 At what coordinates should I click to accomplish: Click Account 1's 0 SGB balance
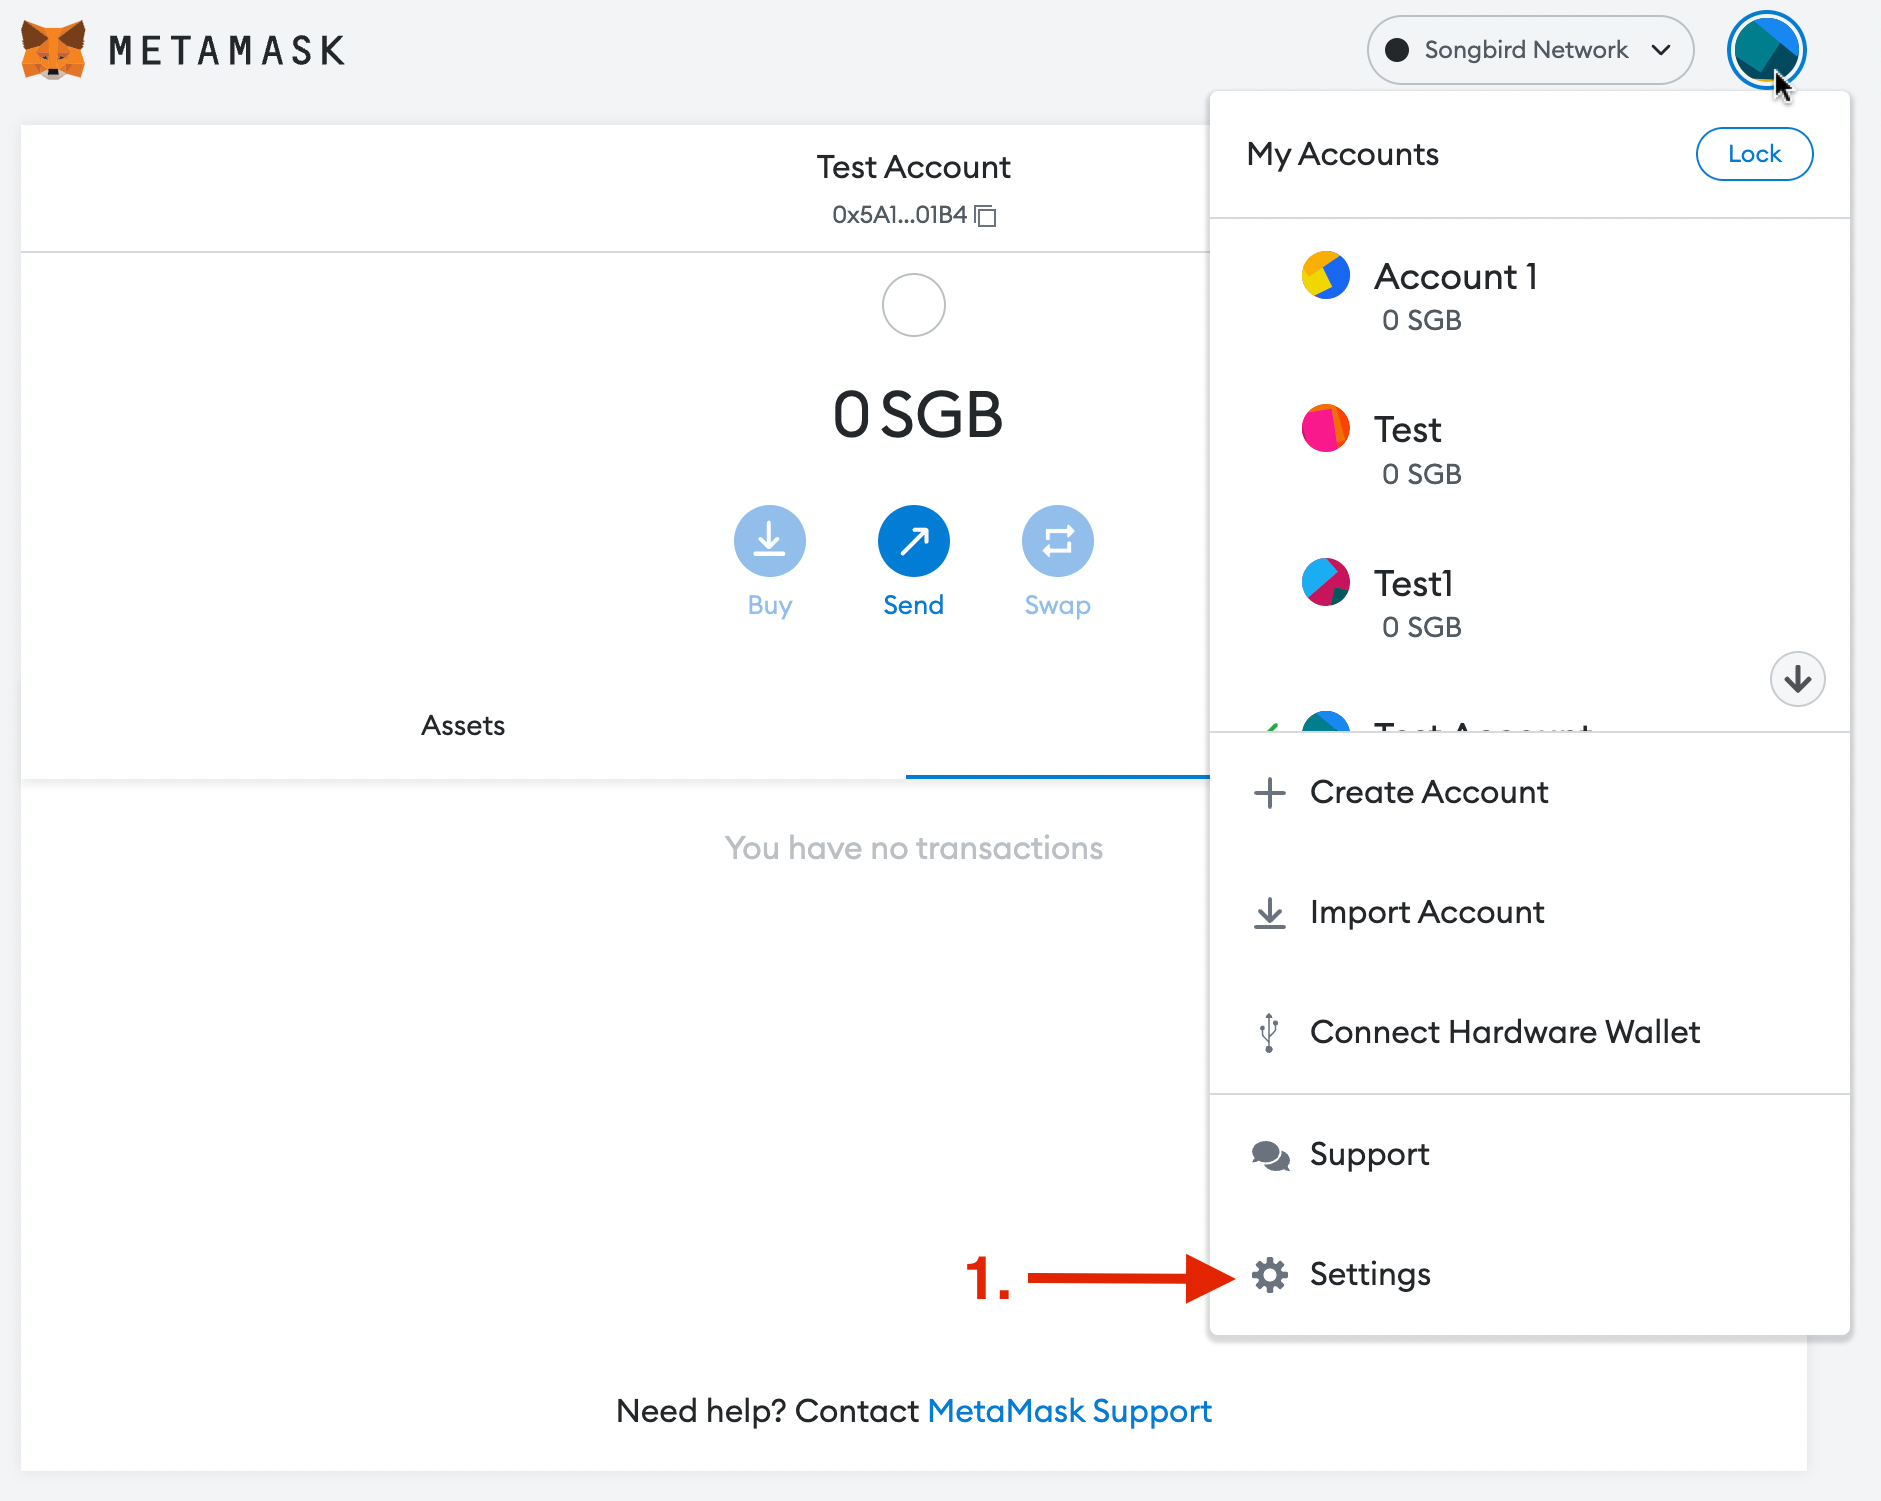pos(1422,320)
